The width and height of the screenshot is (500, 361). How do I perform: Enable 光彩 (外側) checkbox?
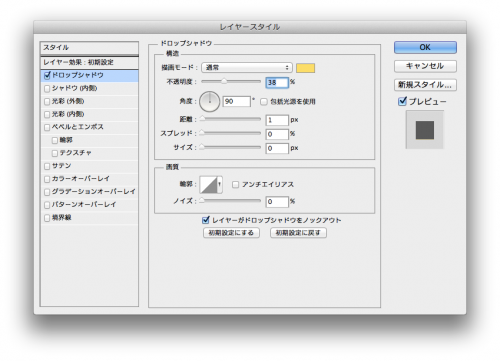47,102
